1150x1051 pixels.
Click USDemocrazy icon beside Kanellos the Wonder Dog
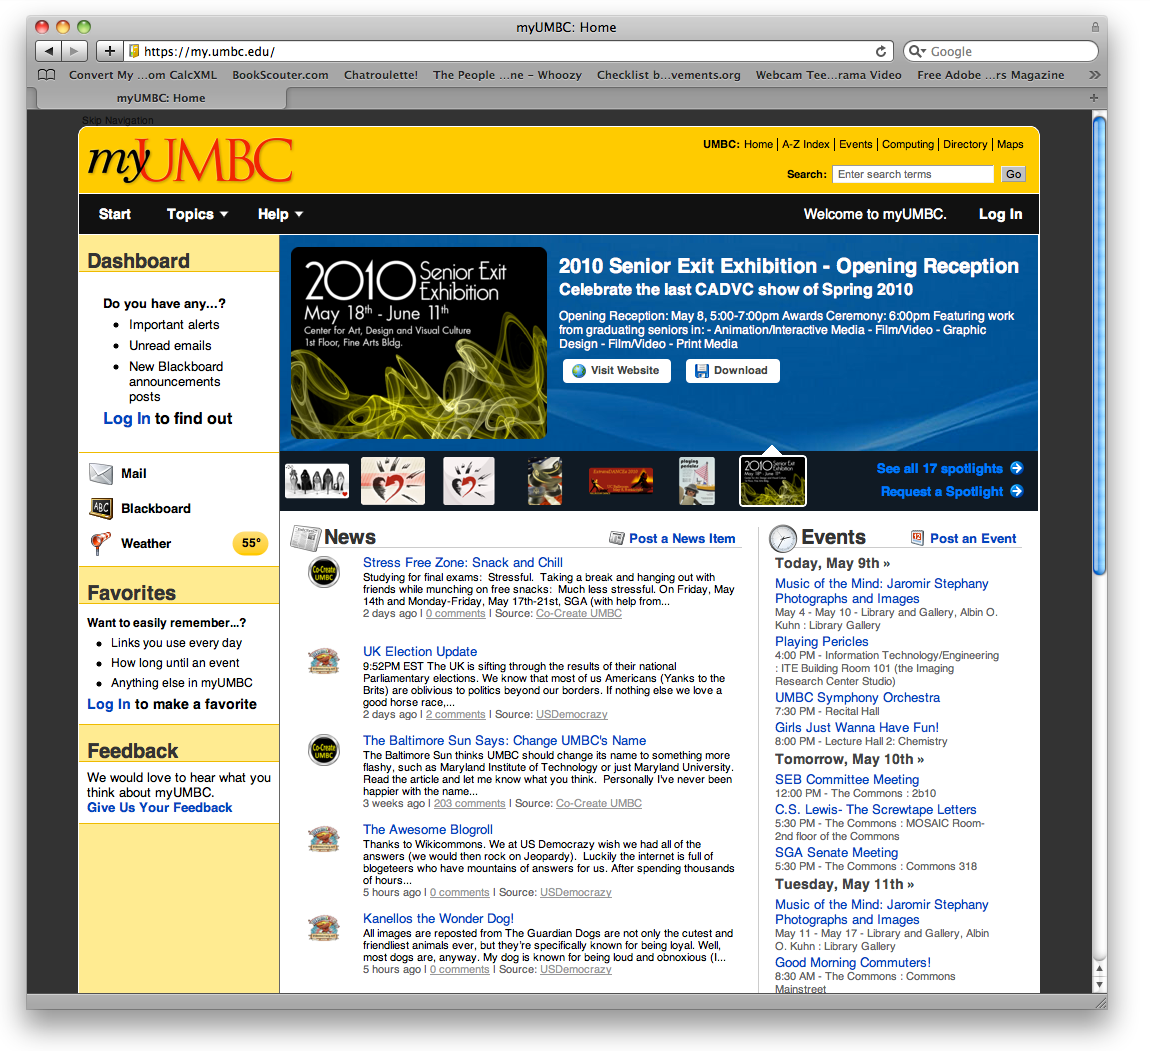[x=323, y=928]
